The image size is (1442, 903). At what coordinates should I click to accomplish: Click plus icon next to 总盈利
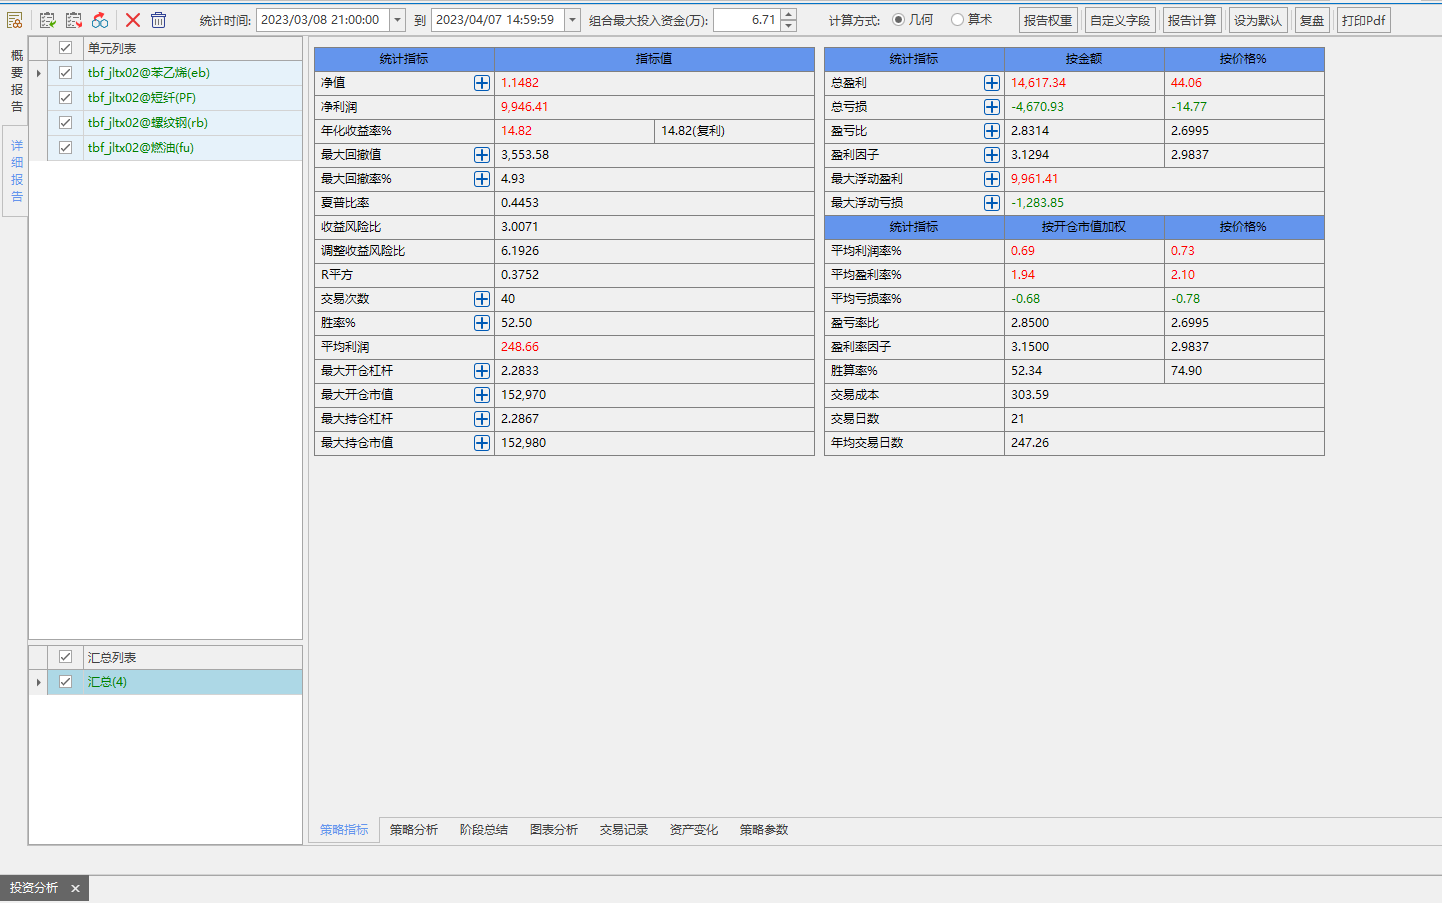(x=992, y=83)
